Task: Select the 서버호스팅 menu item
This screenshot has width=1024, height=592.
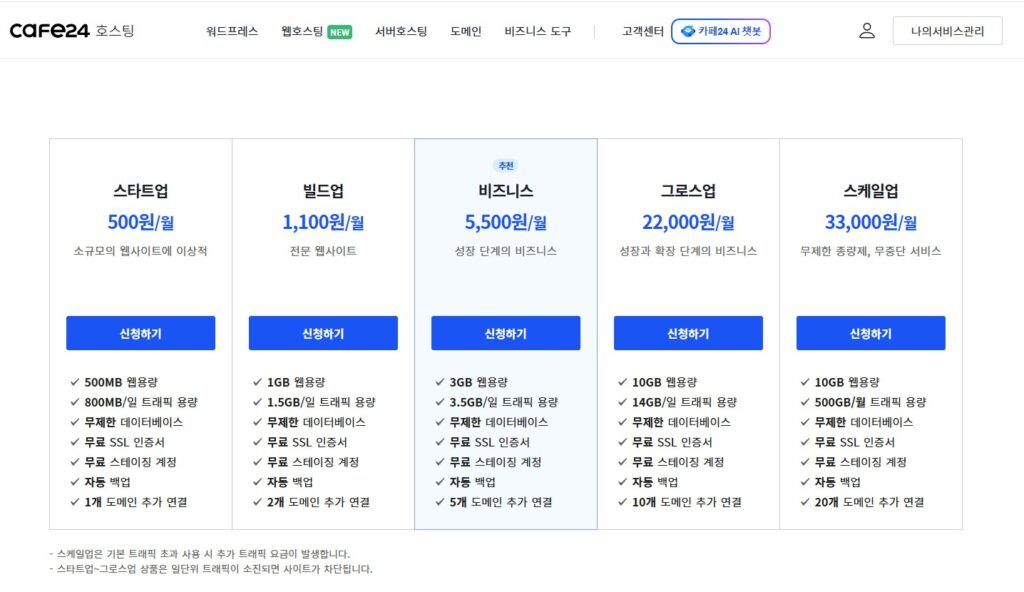Action: point(401,31)
